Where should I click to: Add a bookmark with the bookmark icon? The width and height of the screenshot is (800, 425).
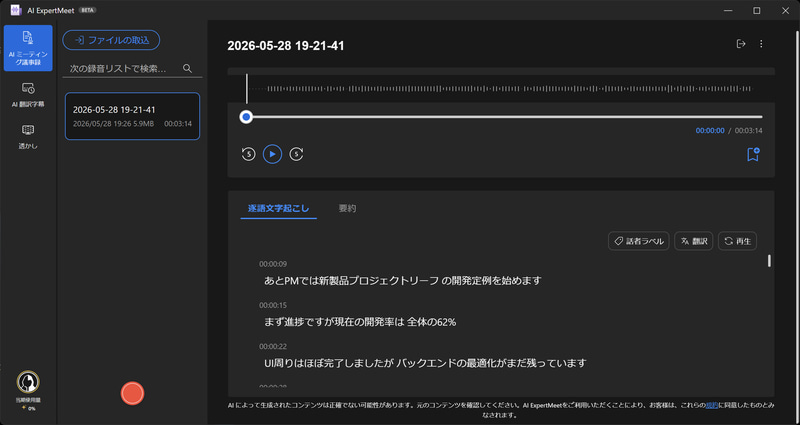(x=753, y=154)
